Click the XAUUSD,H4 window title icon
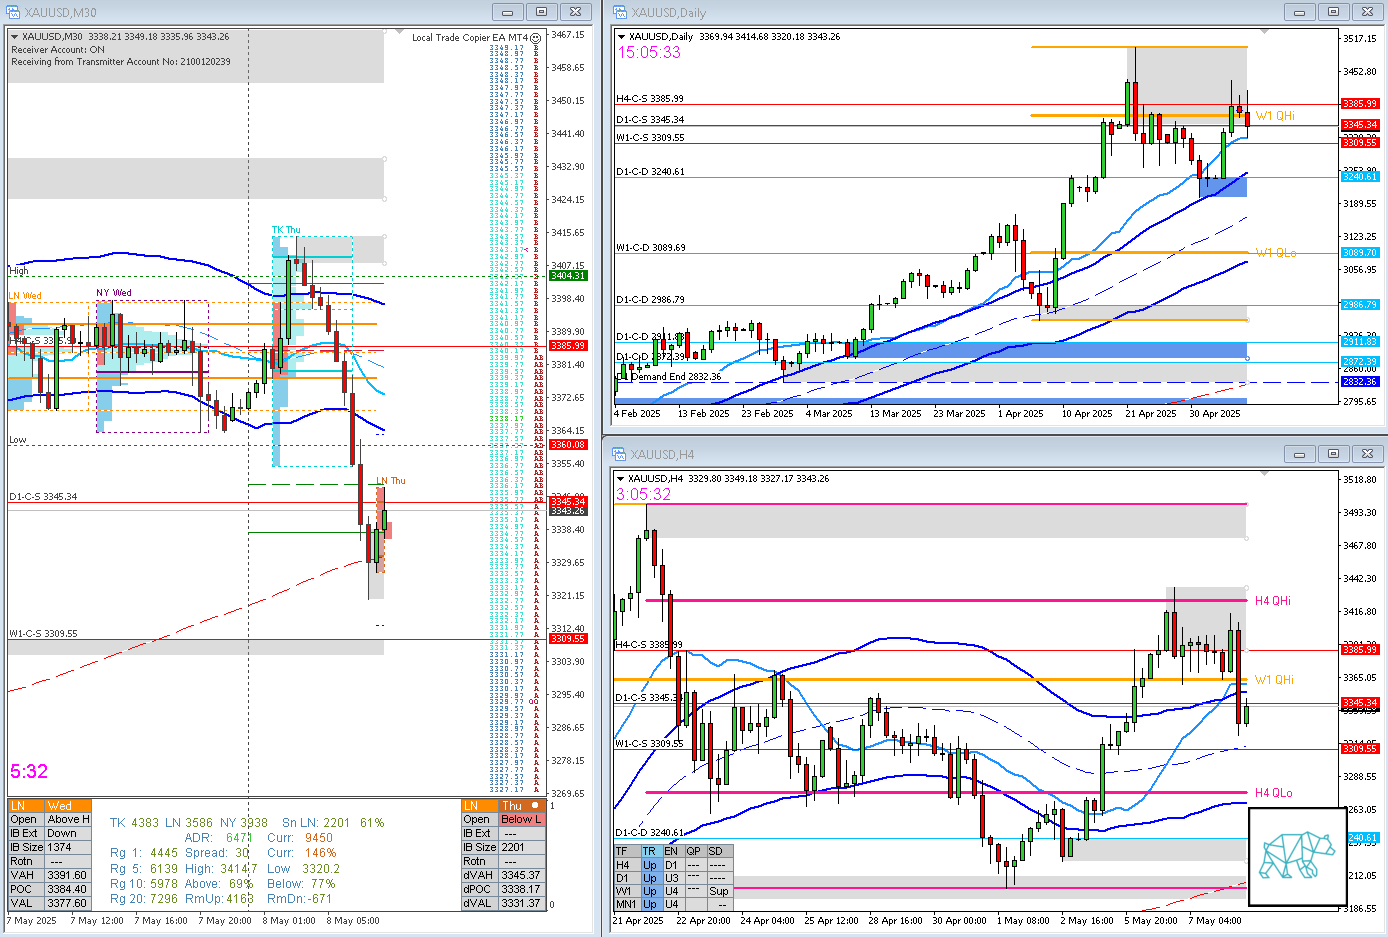The image size is (1388, 937). point(619,454)
